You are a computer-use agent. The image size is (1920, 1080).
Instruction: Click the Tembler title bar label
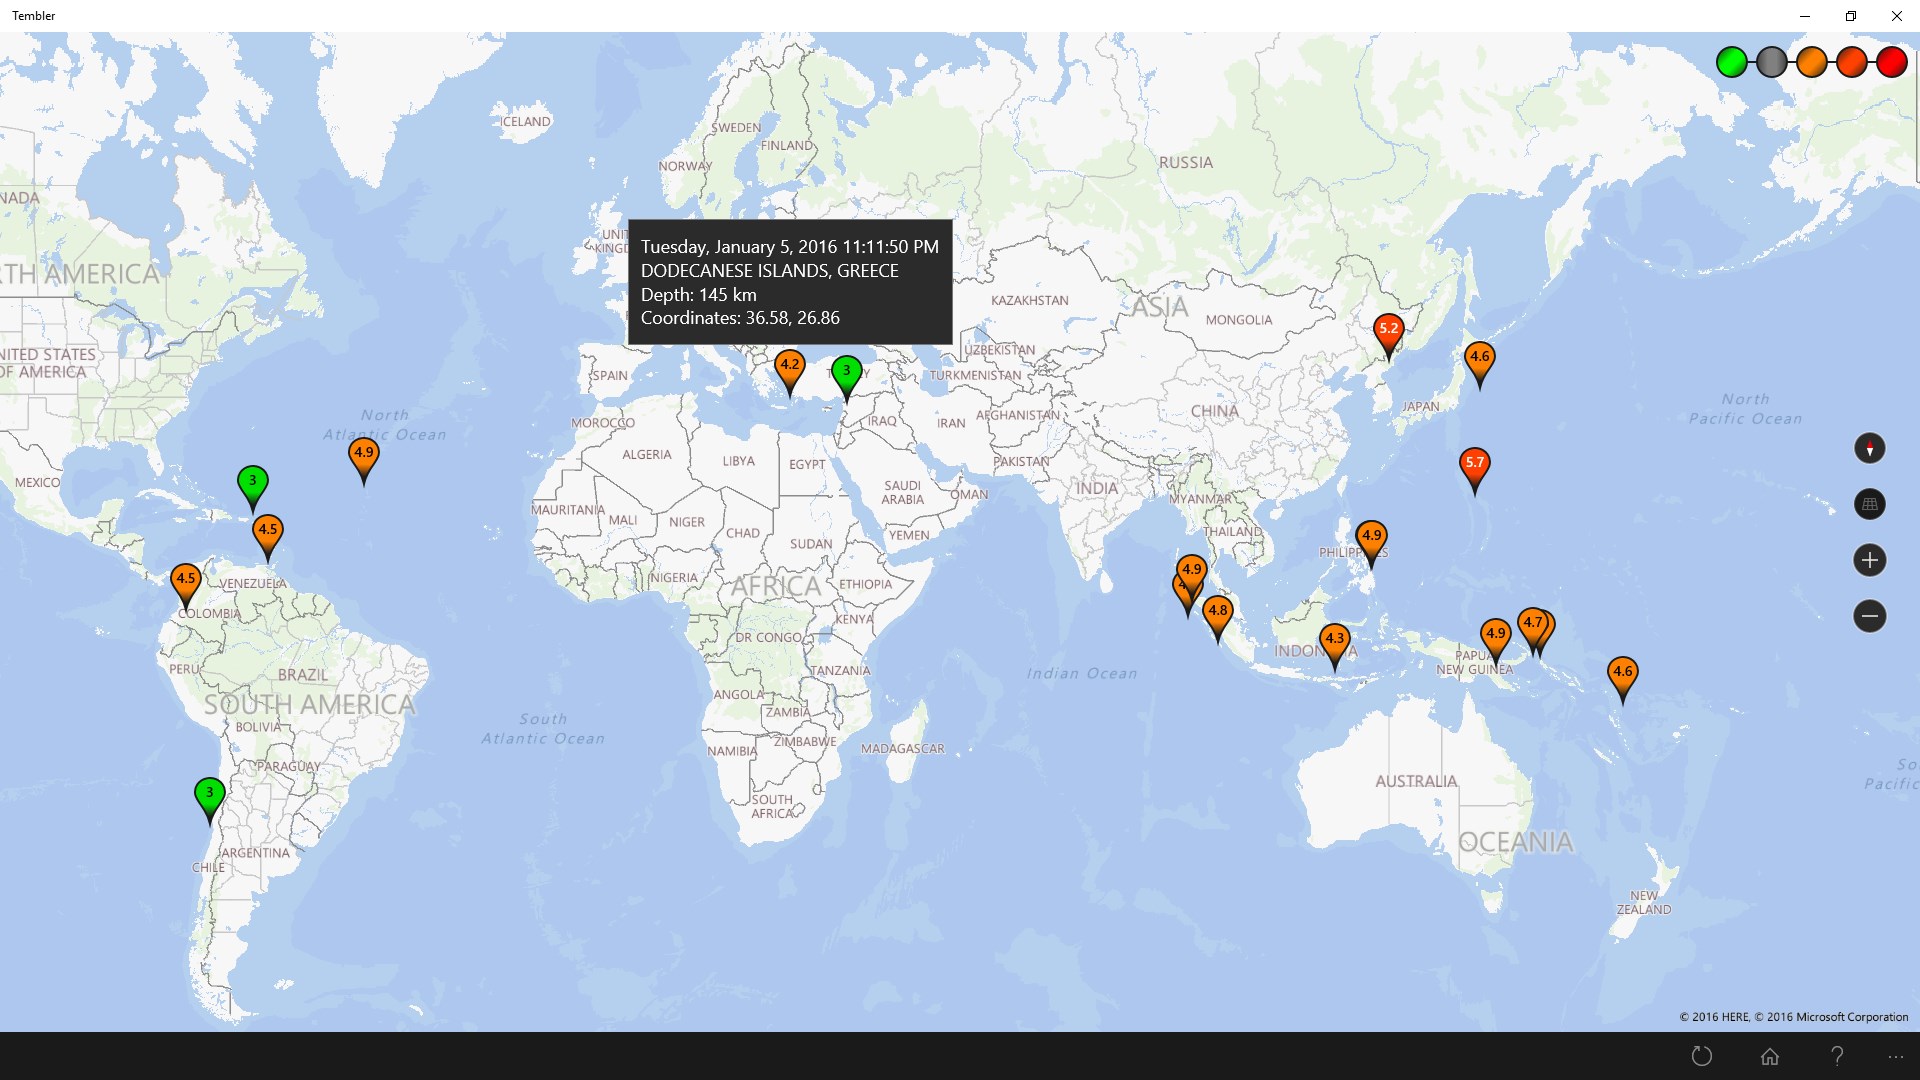[x=34, y=15]
